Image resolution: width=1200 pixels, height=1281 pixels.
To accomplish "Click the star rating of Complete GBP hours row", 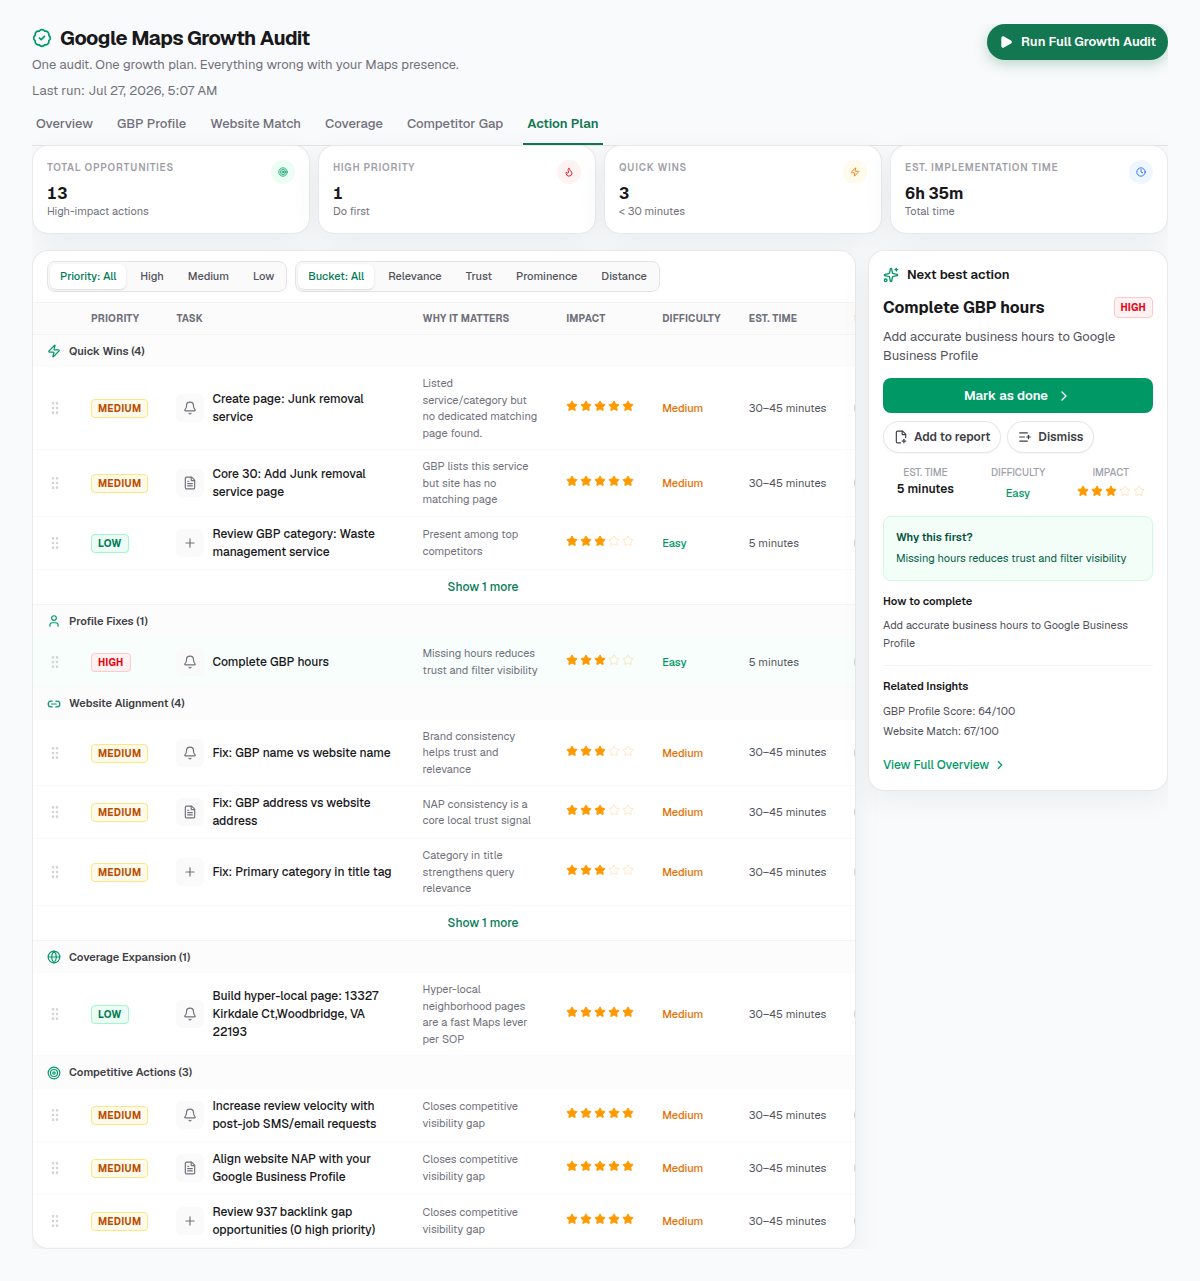I will (x=600, y=660).
